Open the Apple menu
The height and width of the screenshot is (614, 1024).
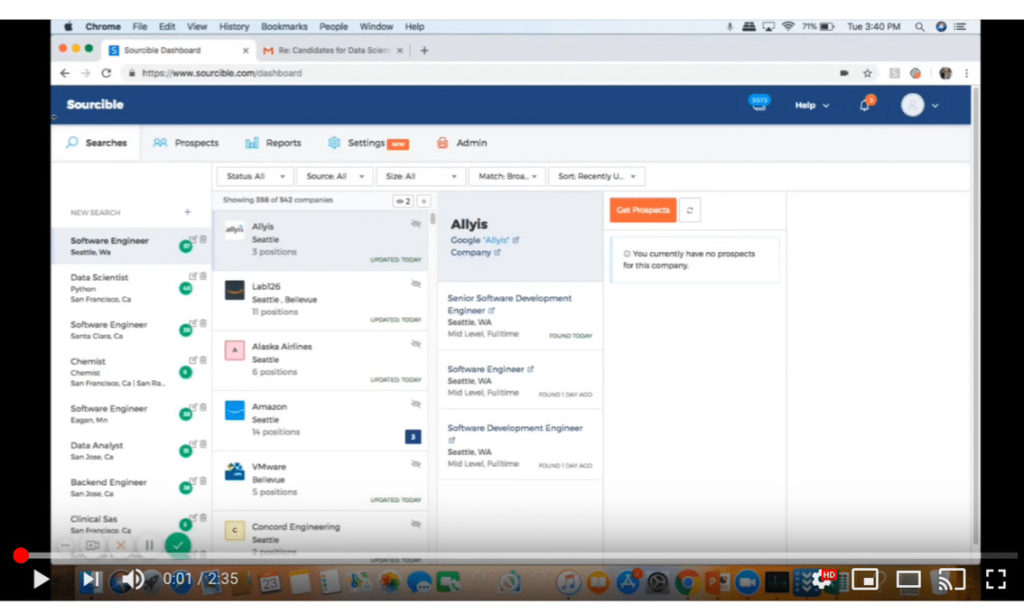tap(68, 27)
